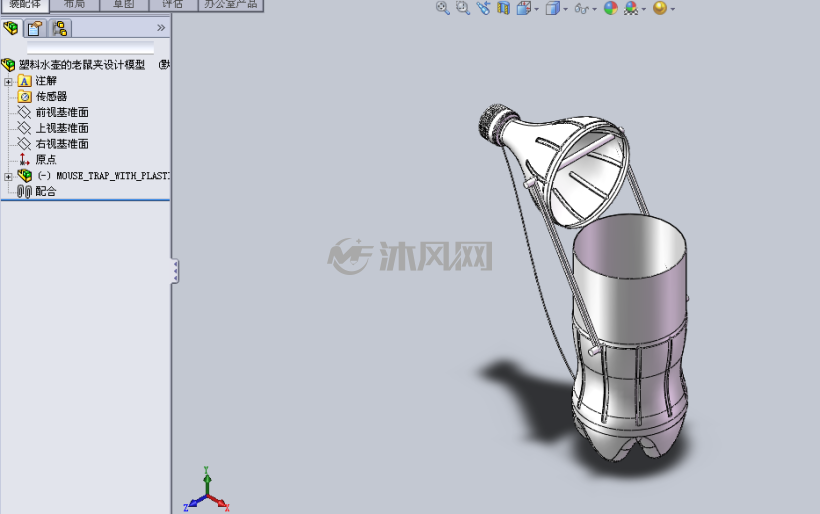Toggle the Section View tool
Viewport: 820px width, 514px height.
pyautogui.click(x=503, y=8)
